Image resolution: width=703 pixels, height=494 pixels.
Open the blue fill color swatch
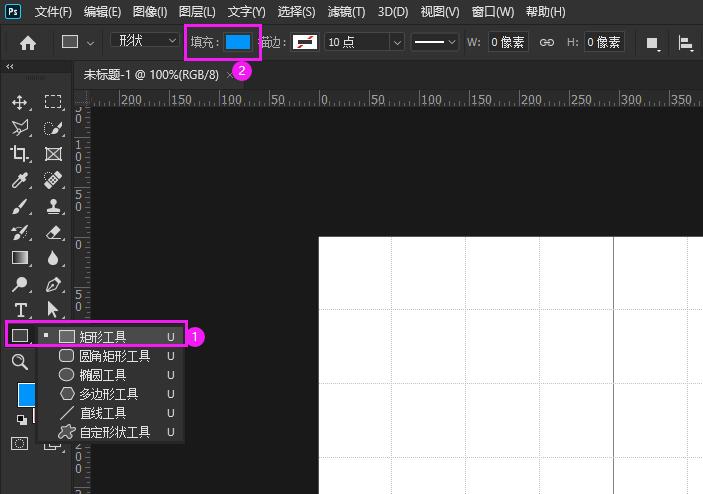238,42
